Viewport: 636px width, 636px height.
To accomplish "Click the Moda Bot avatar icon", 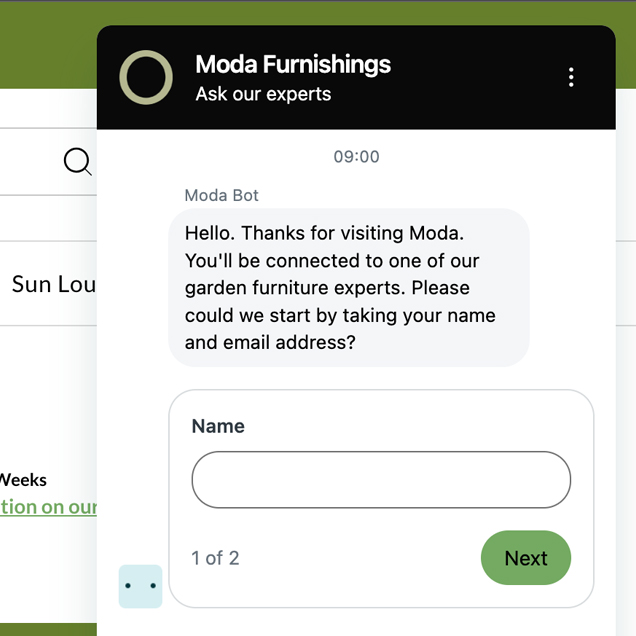I will [x=140, y=586].
